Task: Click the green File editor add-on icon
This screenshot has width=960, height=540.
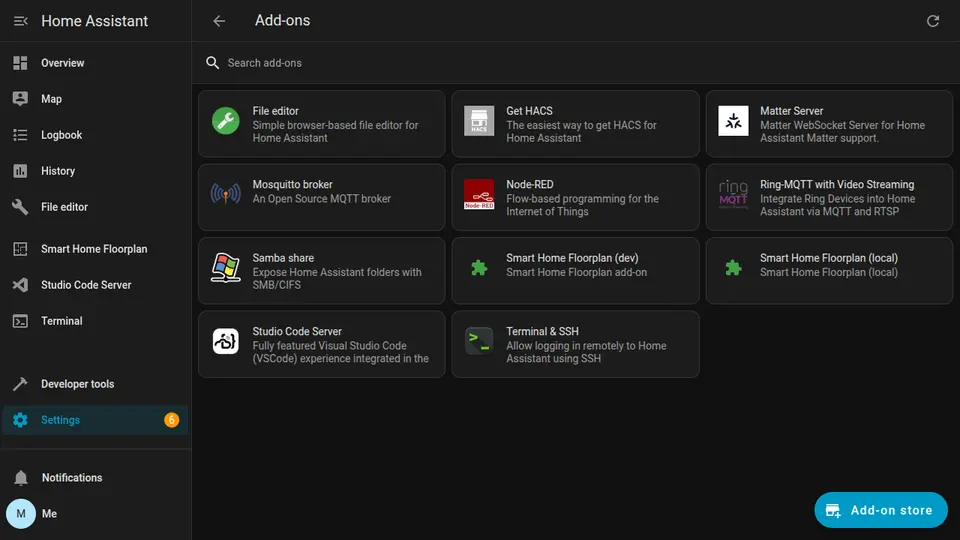Action: (x=225, y=121)
